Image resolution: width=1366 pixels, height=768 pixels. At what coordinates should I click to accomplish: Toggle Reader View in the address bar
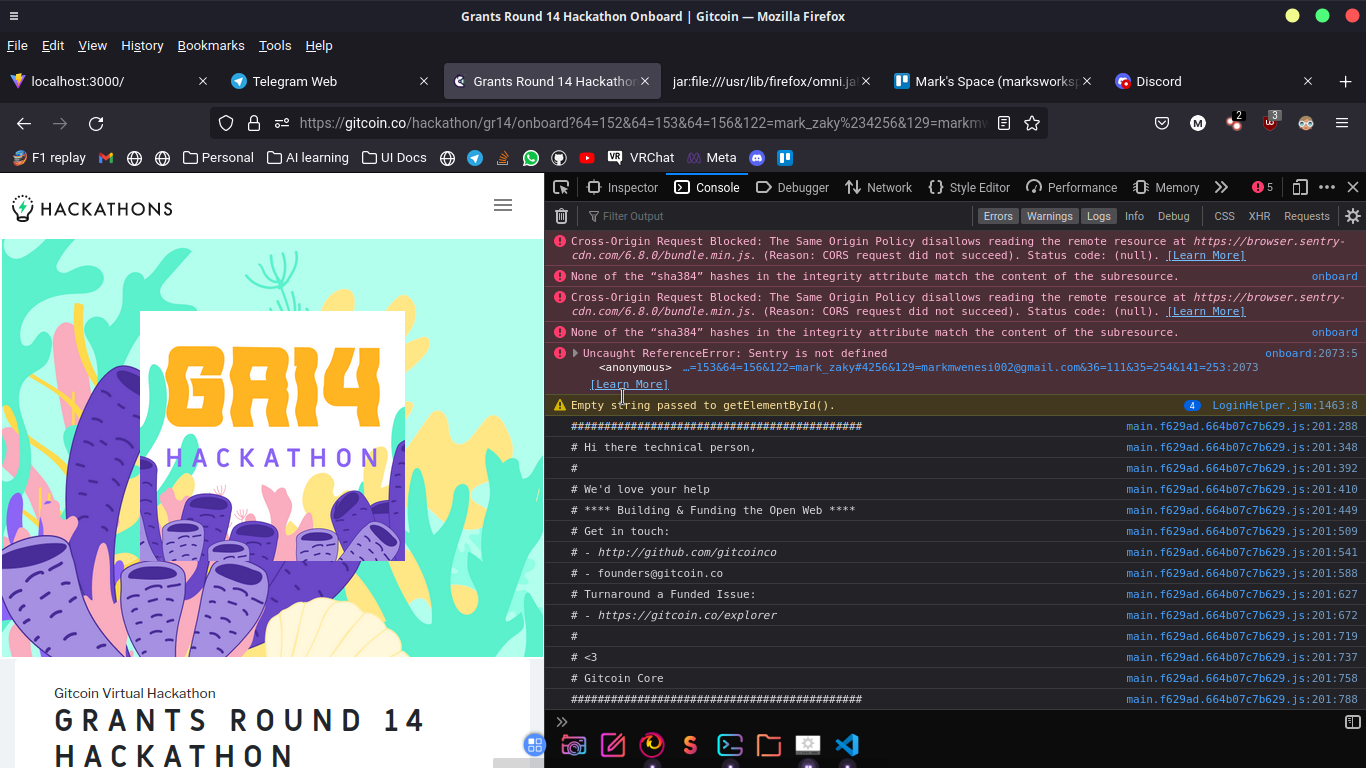[x=1004, y=123]
